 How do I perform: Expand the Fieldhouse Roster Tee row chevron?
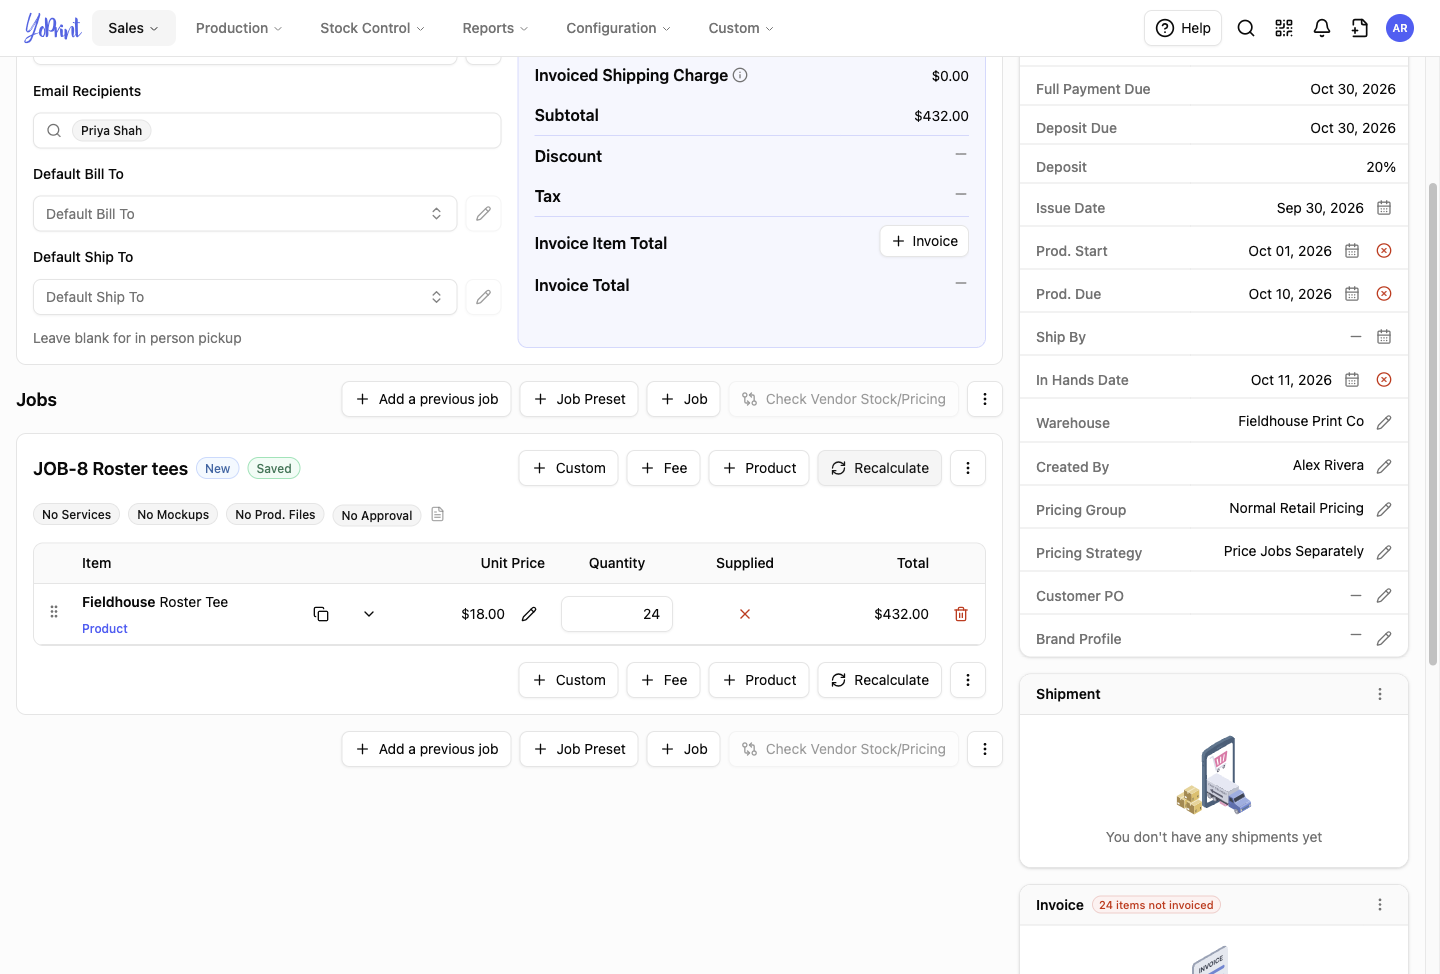coord(369,614)
